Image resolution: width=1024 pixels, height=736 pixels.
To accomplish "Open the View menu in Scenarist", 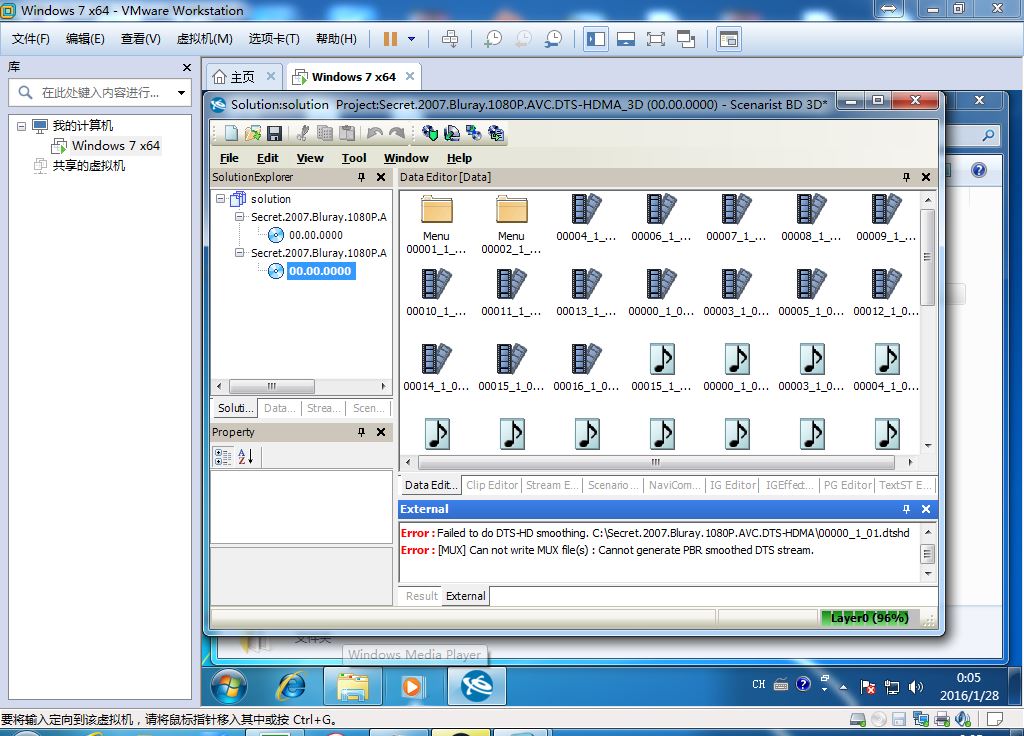I will tap(310, 158).
